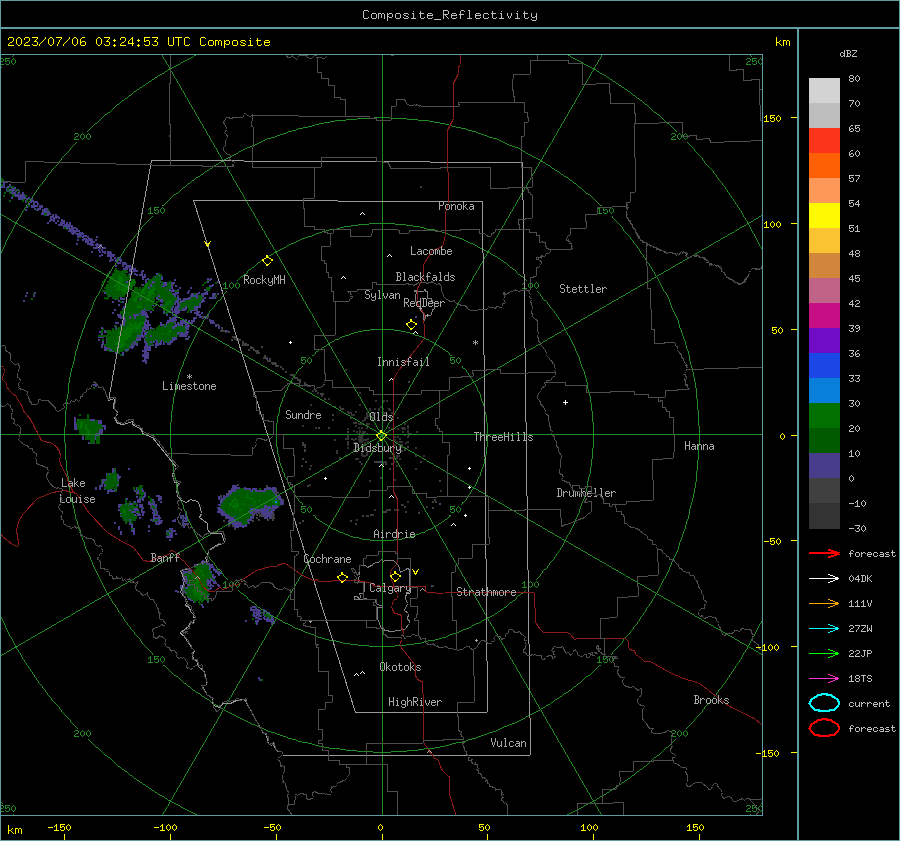Click the Olds label near radar center

(381, 417)
